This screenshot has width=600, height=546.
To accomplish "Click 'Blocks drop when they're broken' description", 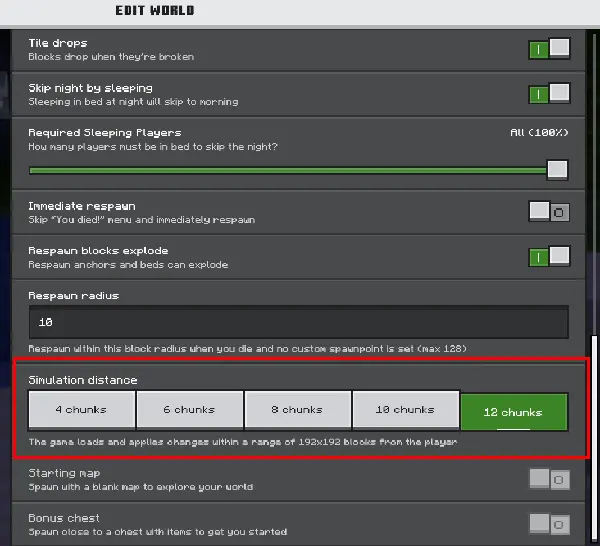I will pos(111,57).
